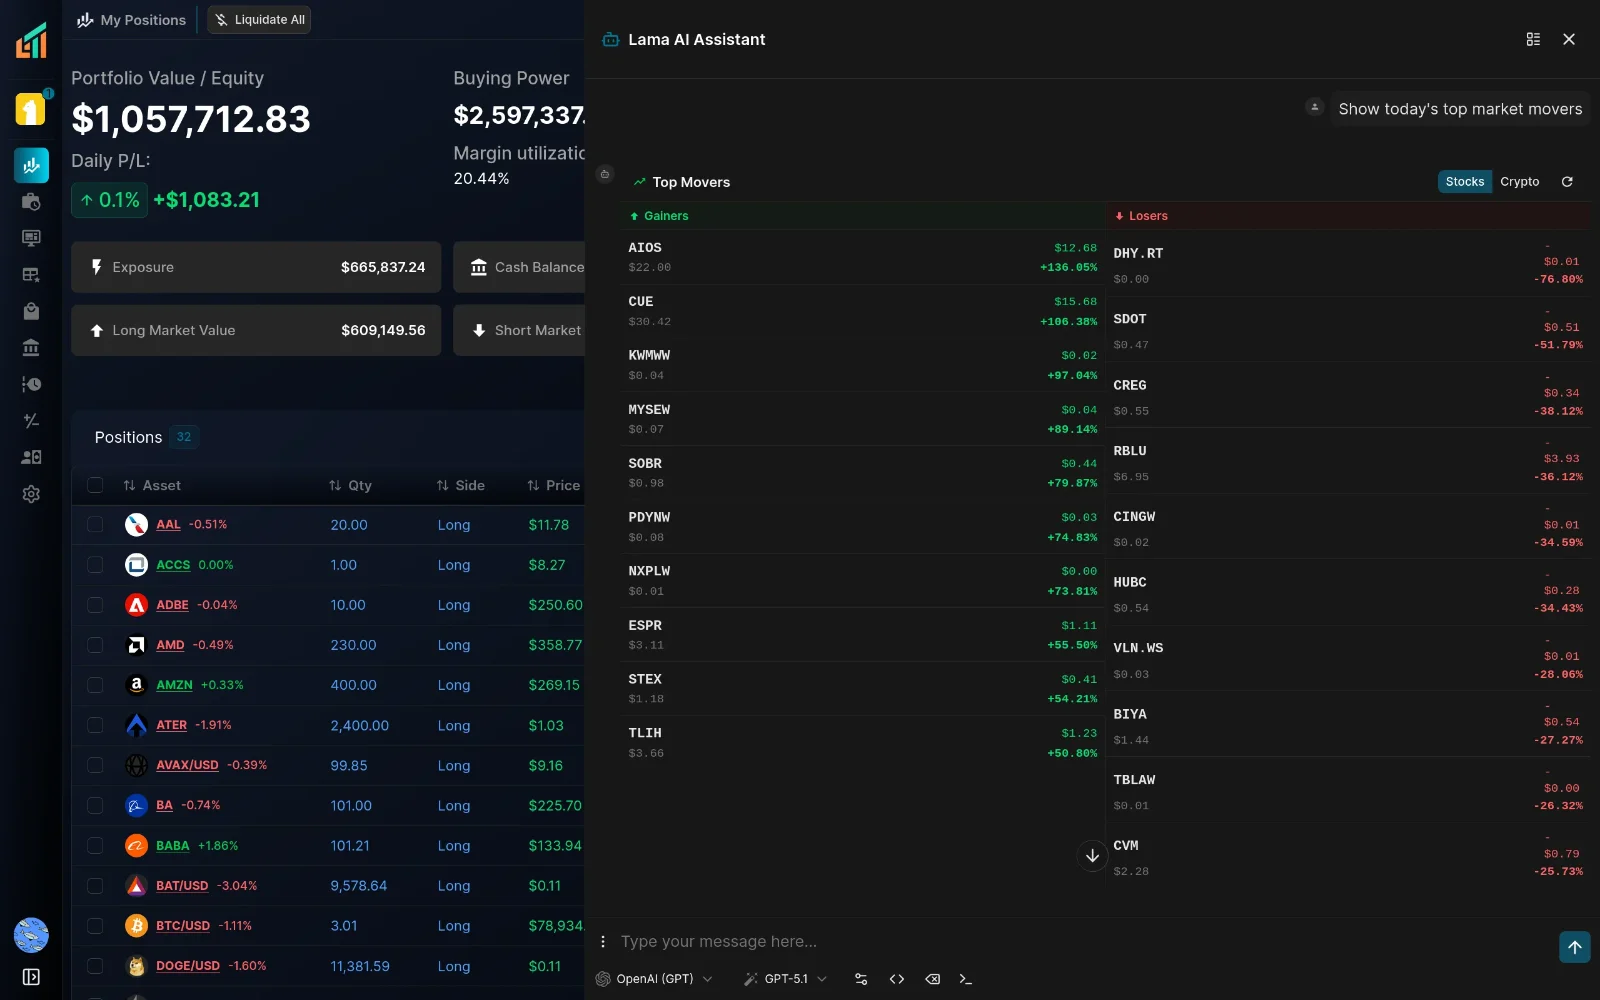Screen dimensions: 1600x1000
Task: Open the positions chart sidebar icon
Action: [31, 165]
